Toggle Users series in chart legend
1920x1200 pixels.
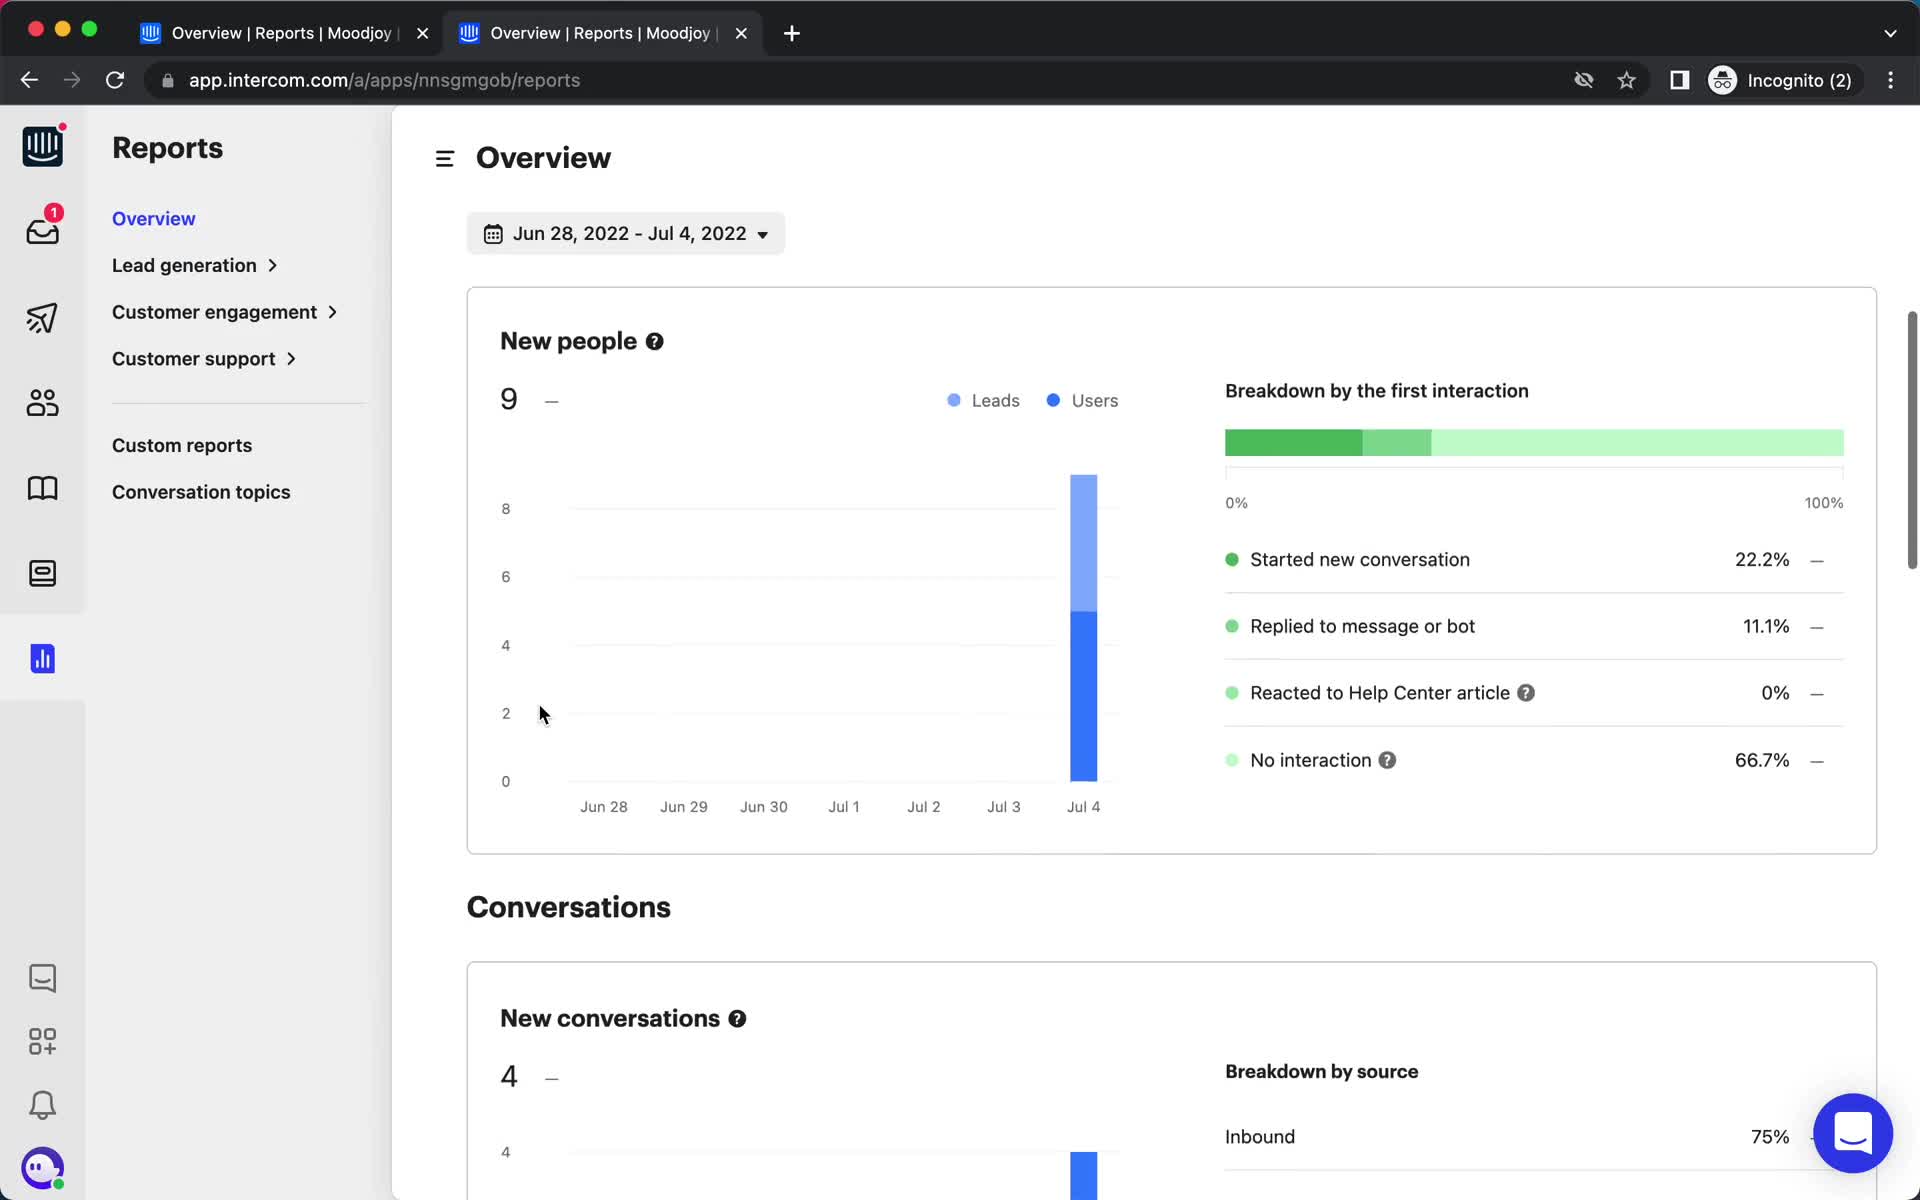click(x=1082, y=400)
